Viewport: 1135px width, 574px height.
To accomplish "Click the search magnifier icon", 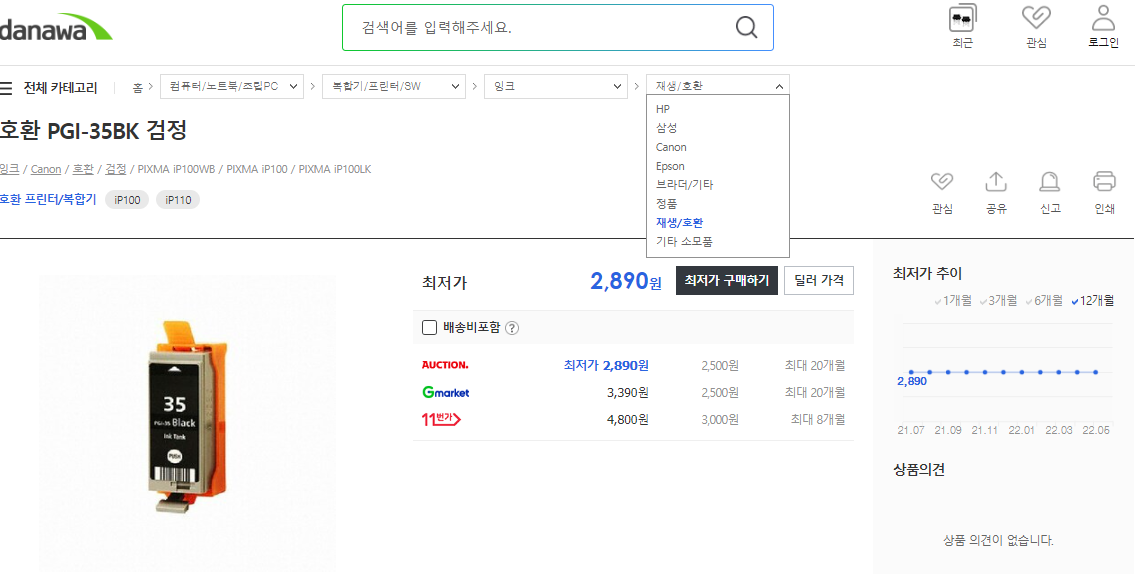I will [x=746, y=28].
